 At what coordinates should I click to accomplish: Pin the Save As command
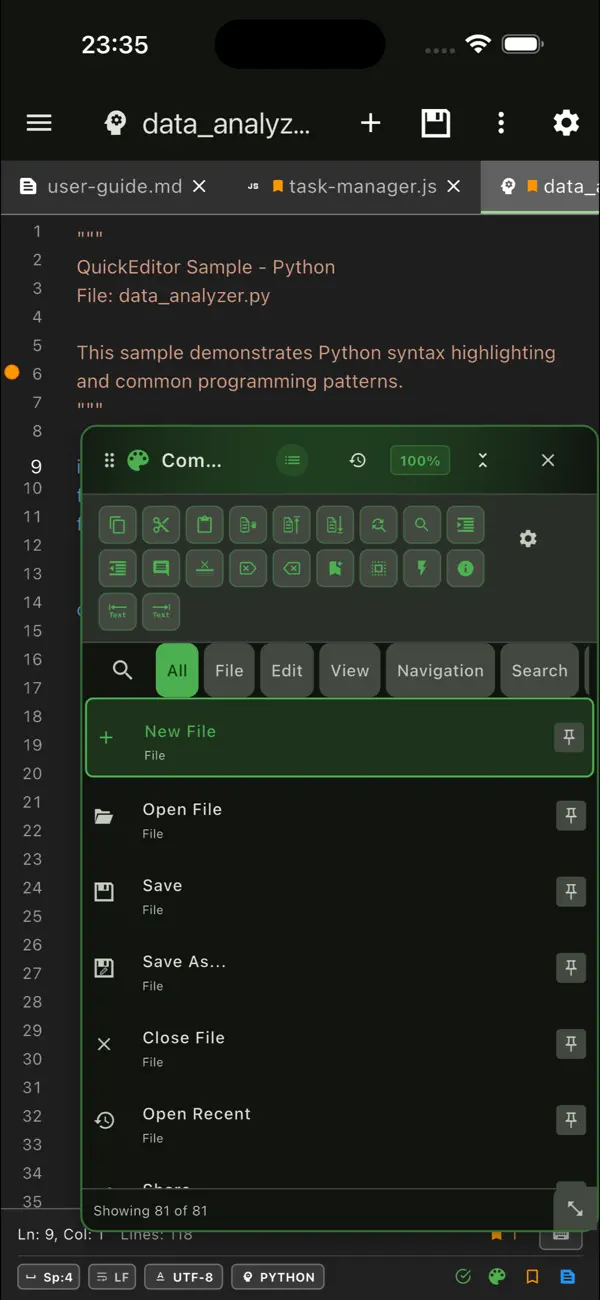pos(570,968)
